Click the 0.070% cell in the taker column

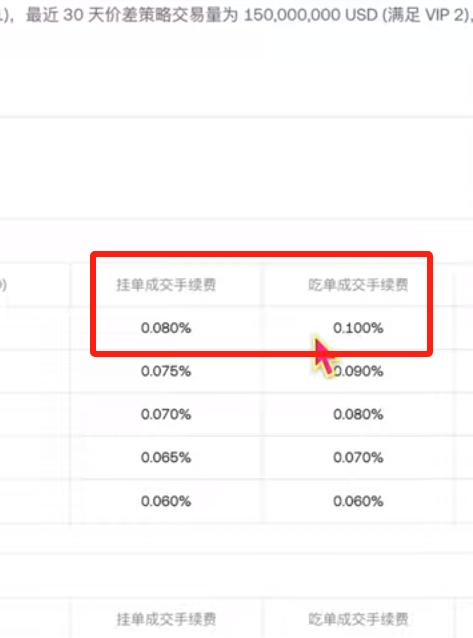(x=358, y=457)
